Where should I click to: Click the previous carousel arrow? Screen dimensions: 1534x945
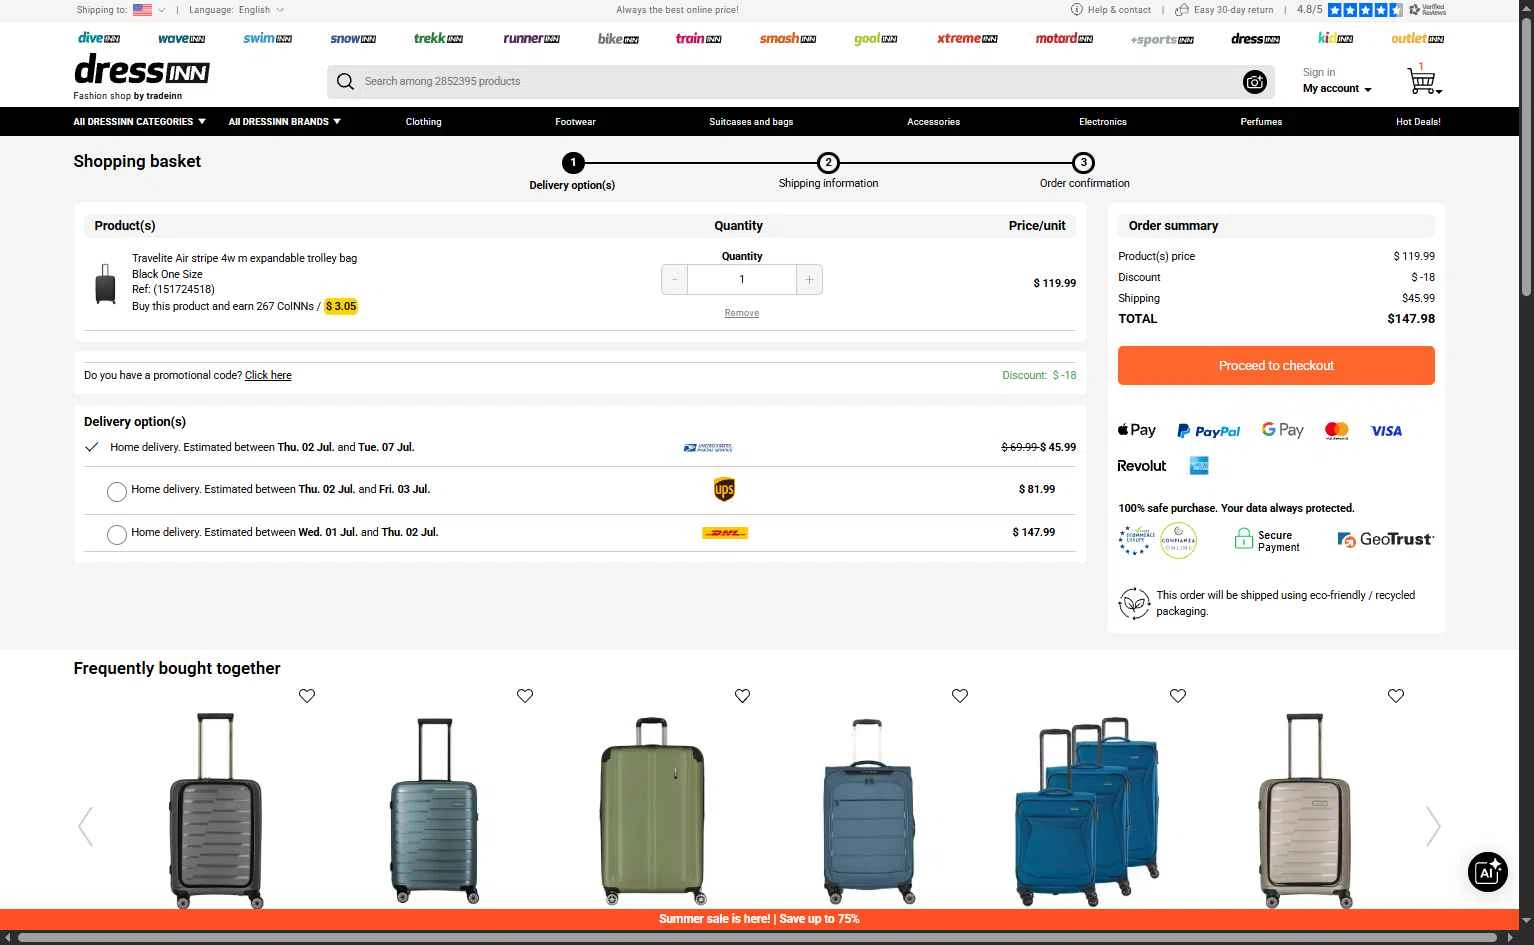click(x=86, y=826)
